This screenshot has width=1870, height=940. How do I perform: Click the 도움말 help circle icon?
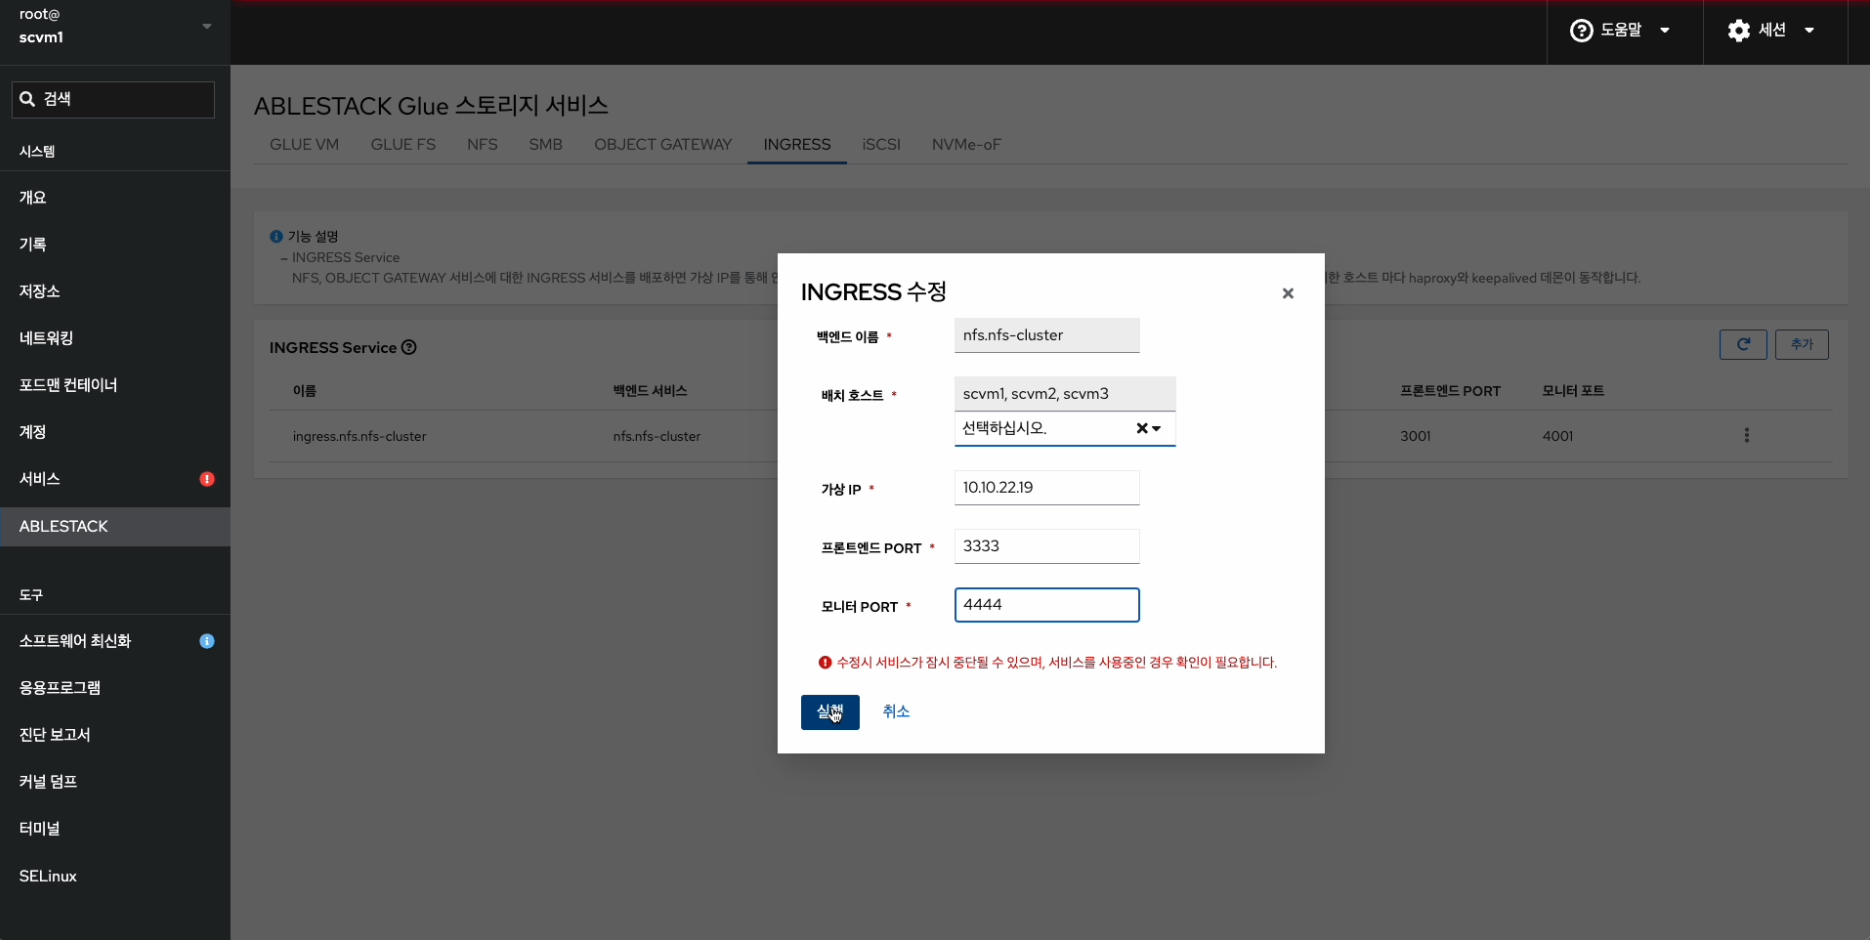[x=1581, y=31]
